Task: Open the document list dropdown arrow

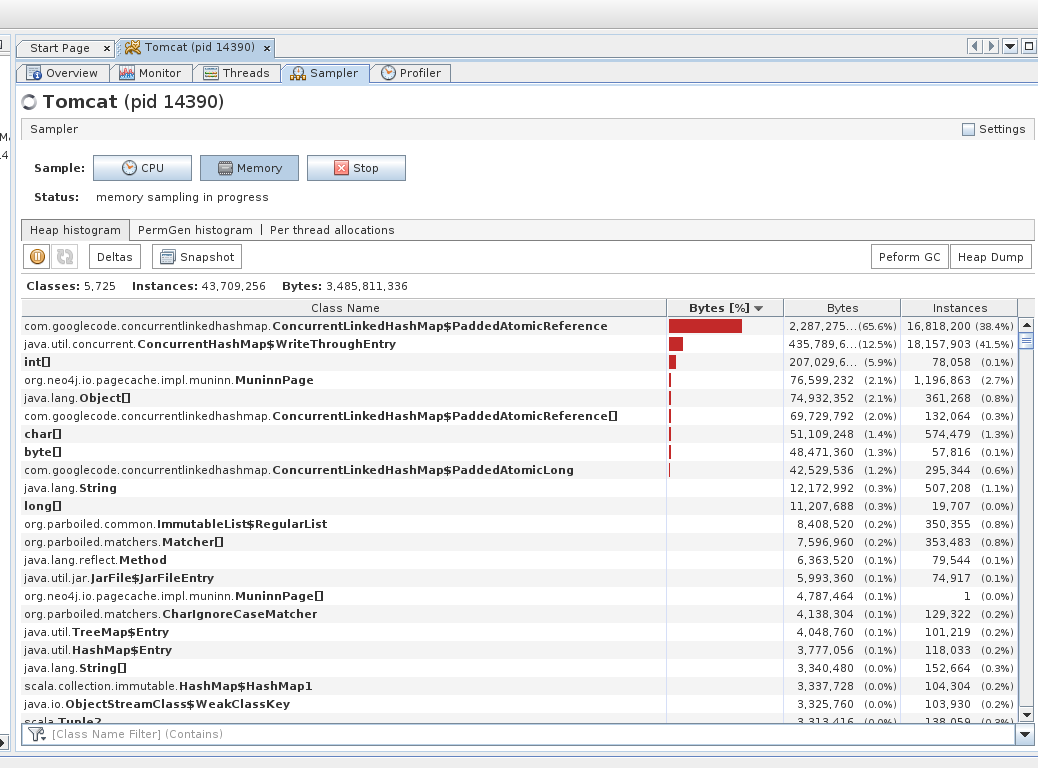Action: coord(1010,46)
